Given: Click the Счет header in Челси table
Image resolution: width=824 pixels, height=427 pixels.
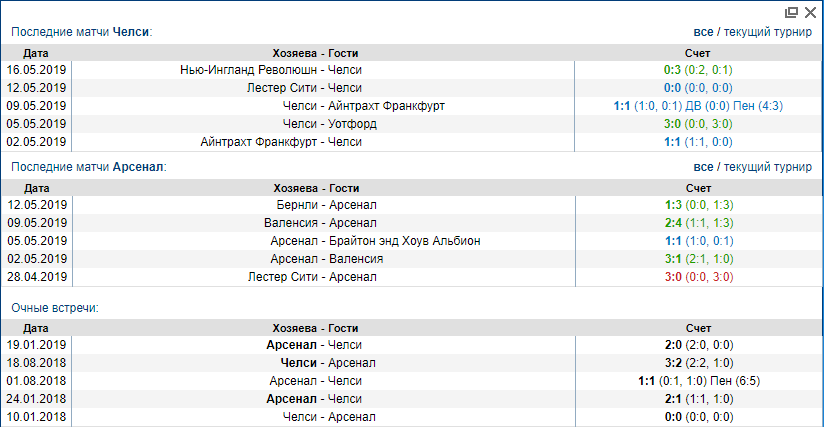Looking at the screenshot, I should tap(698, 52).
